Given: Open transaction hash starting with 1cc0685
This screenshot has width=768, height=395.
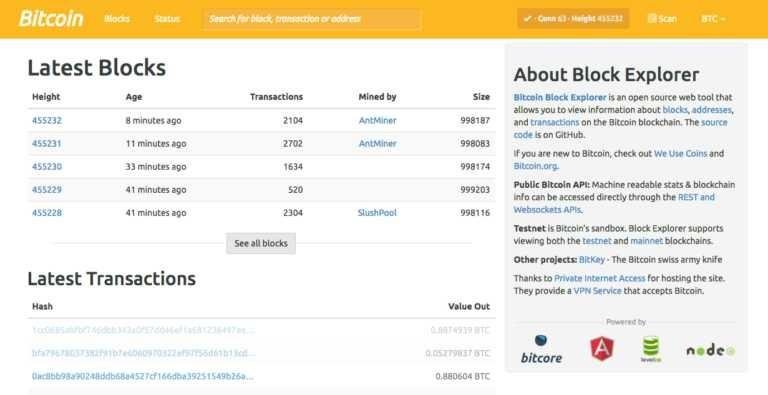Looking at the screenshot, I should [x=144, y=330].
